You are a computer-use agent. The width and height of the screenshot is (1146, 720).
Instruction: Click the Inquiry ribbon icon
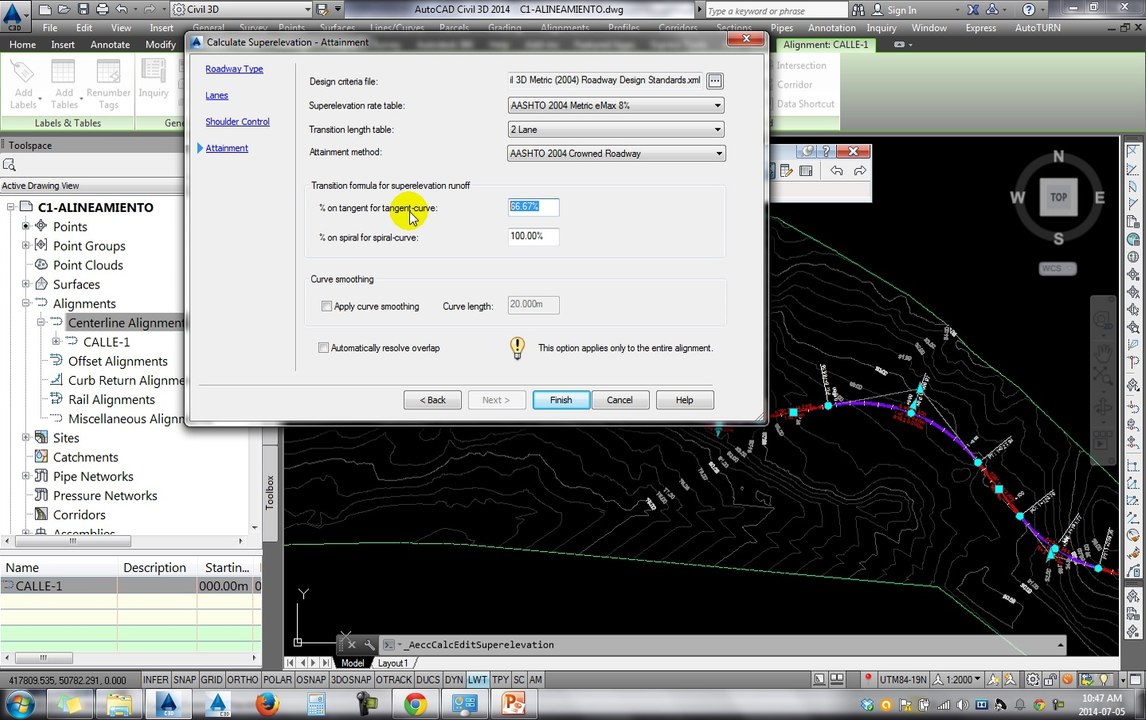(153, 79)
